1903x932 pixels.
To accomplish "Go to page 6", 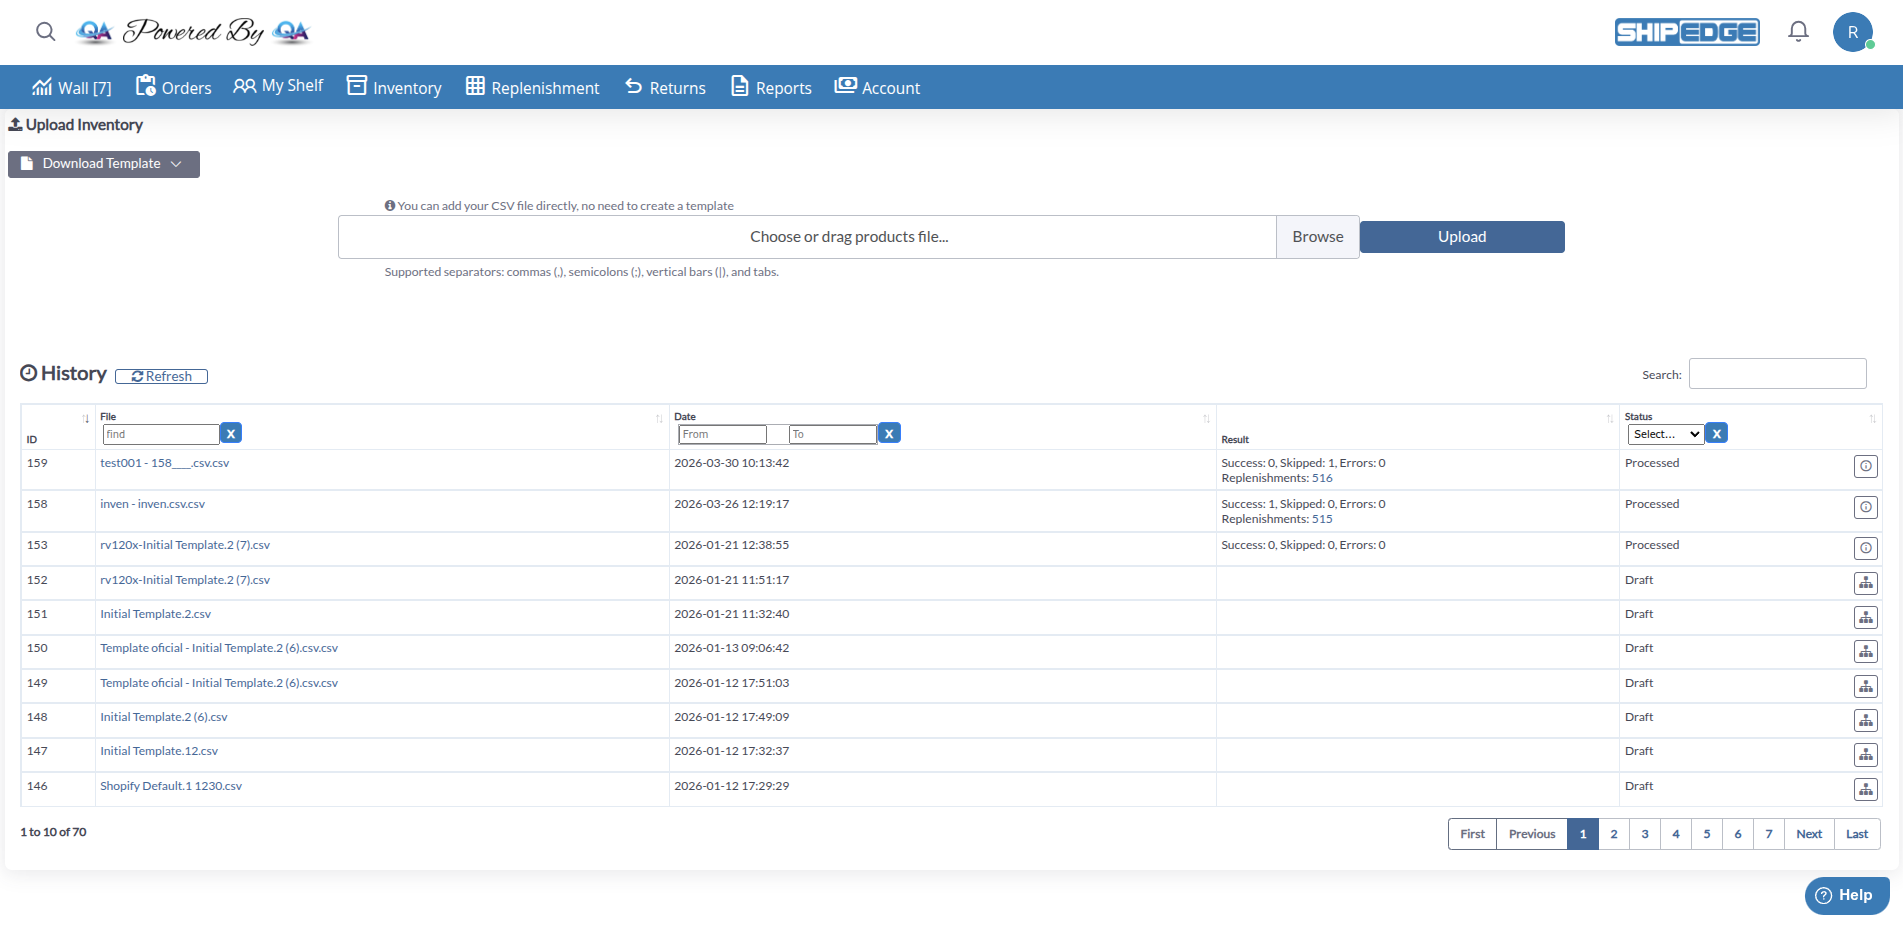I will (1738, 834).
